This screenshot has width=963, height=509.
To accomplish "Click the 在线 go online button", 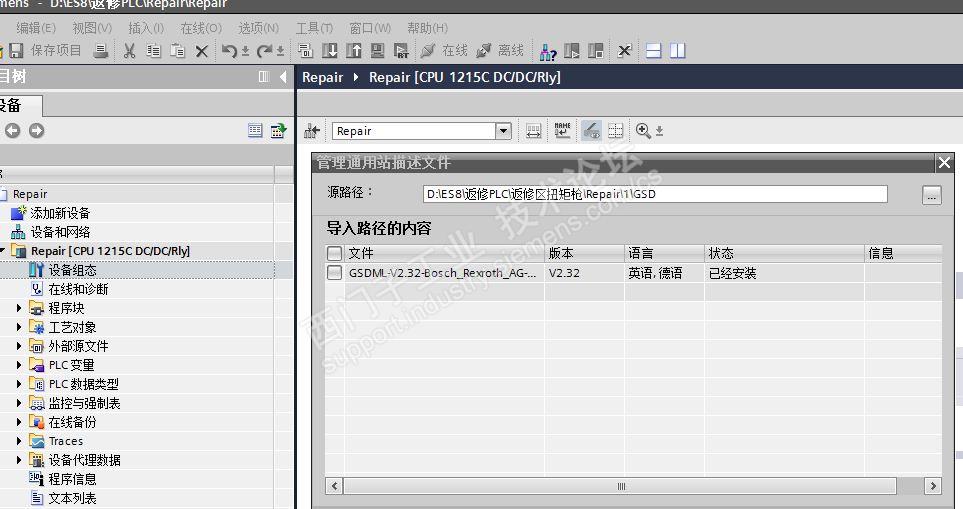I will click(x=444, y=51).
